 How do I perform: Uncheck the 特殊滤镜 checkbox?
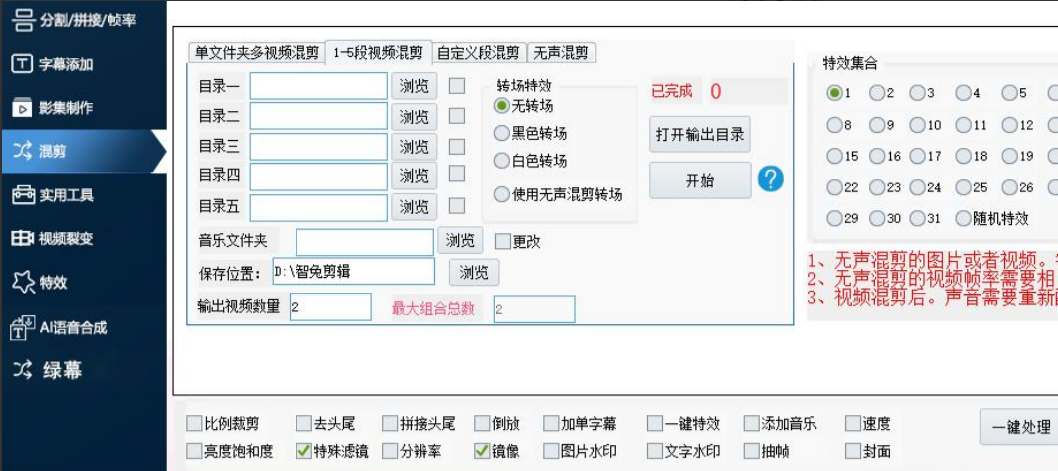304,451
